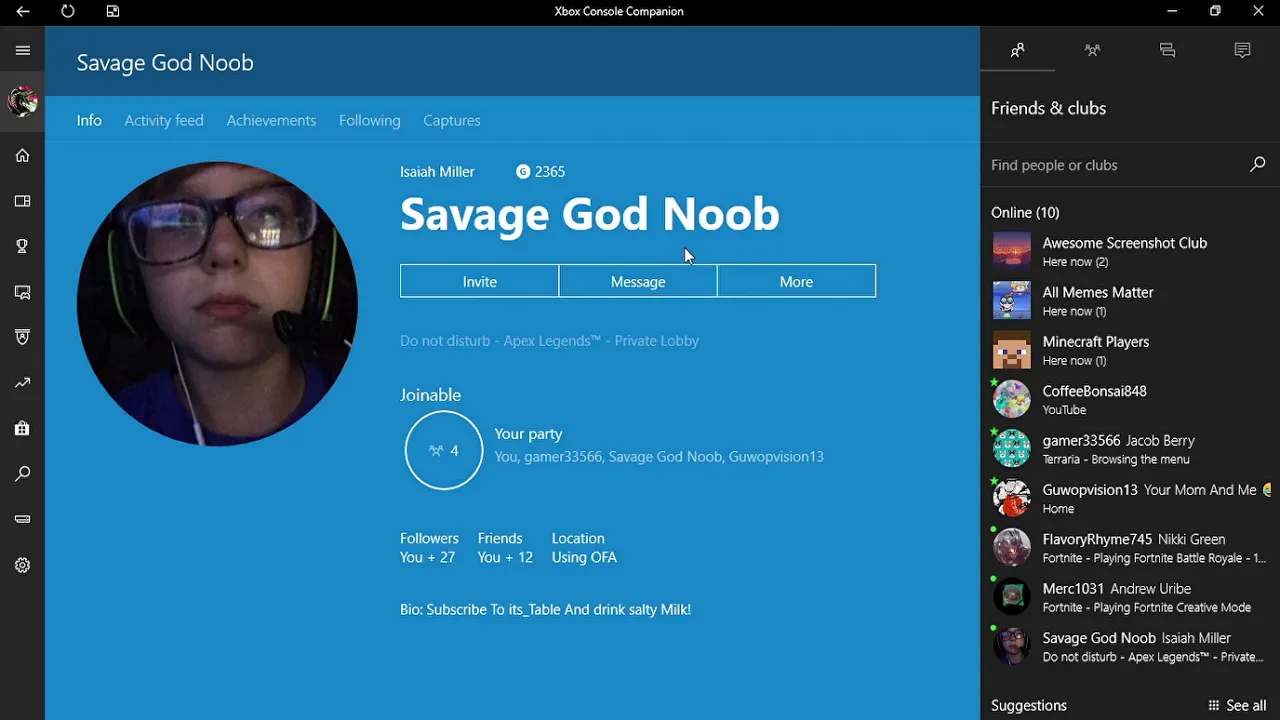
Task: Click the refresh icon in the title bar
Action: (68, 11)
